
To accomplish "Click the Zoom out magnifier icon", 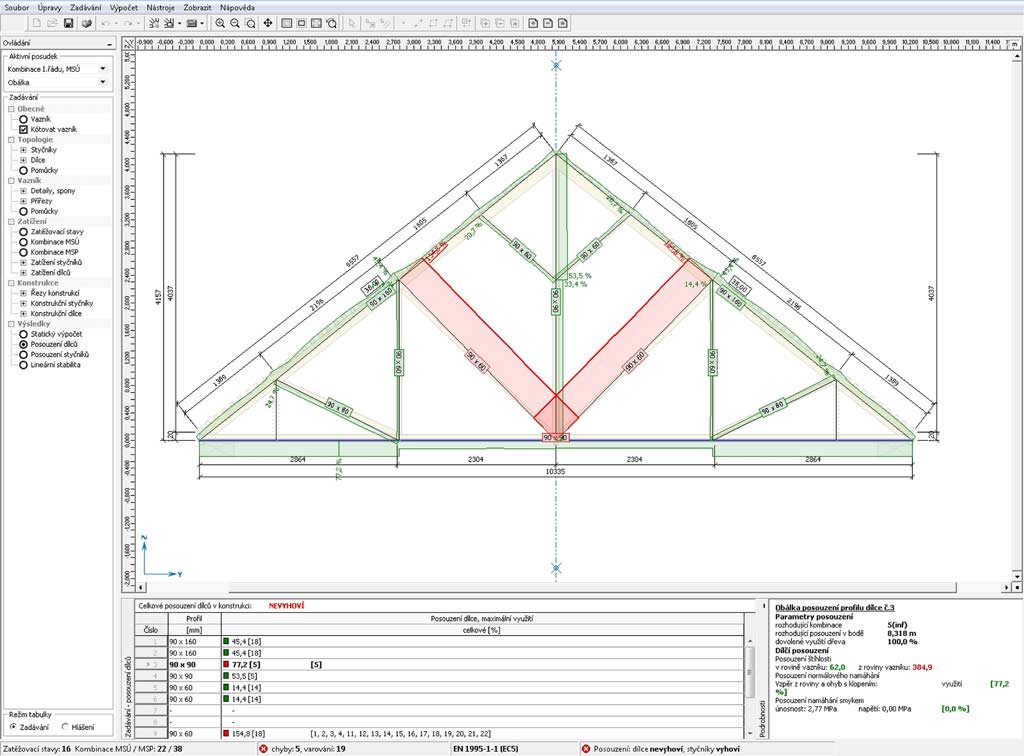I will [x=236, y=22].
